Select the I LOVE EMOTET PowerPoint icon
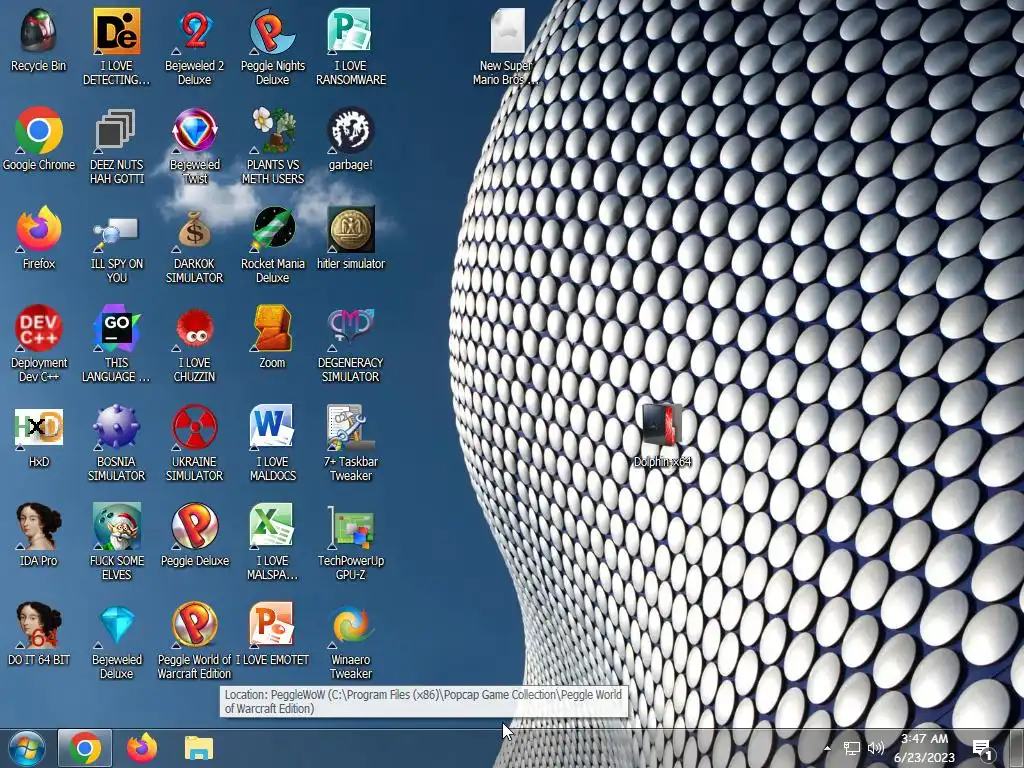This screenshot has width=1024, height=768. (272, 625)
